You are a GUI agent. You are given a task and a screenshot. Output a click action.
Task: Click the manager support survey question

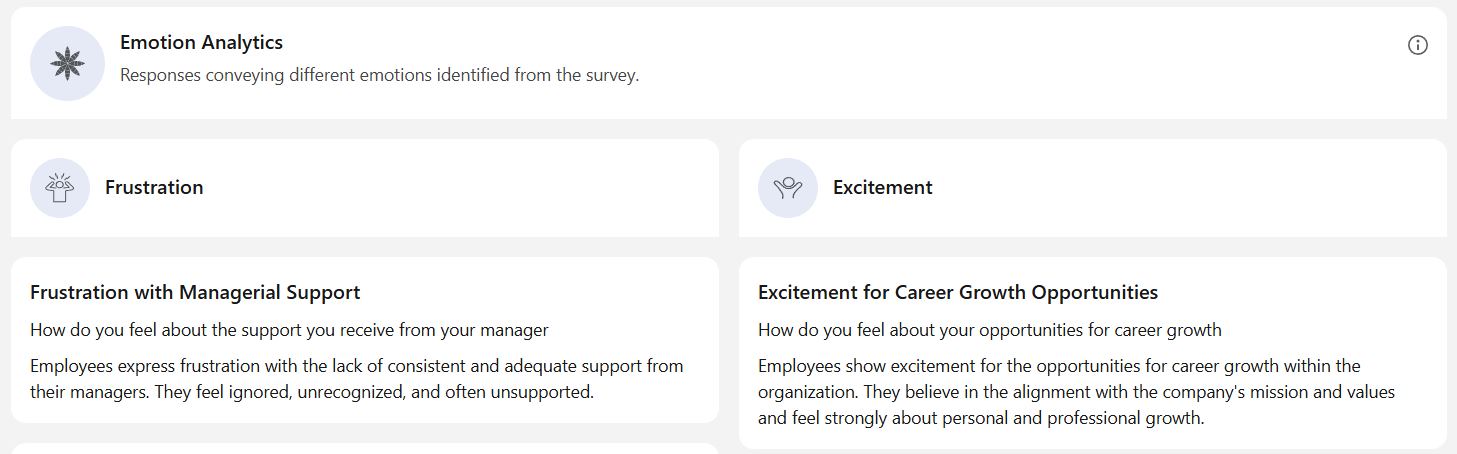pos(290,330)
